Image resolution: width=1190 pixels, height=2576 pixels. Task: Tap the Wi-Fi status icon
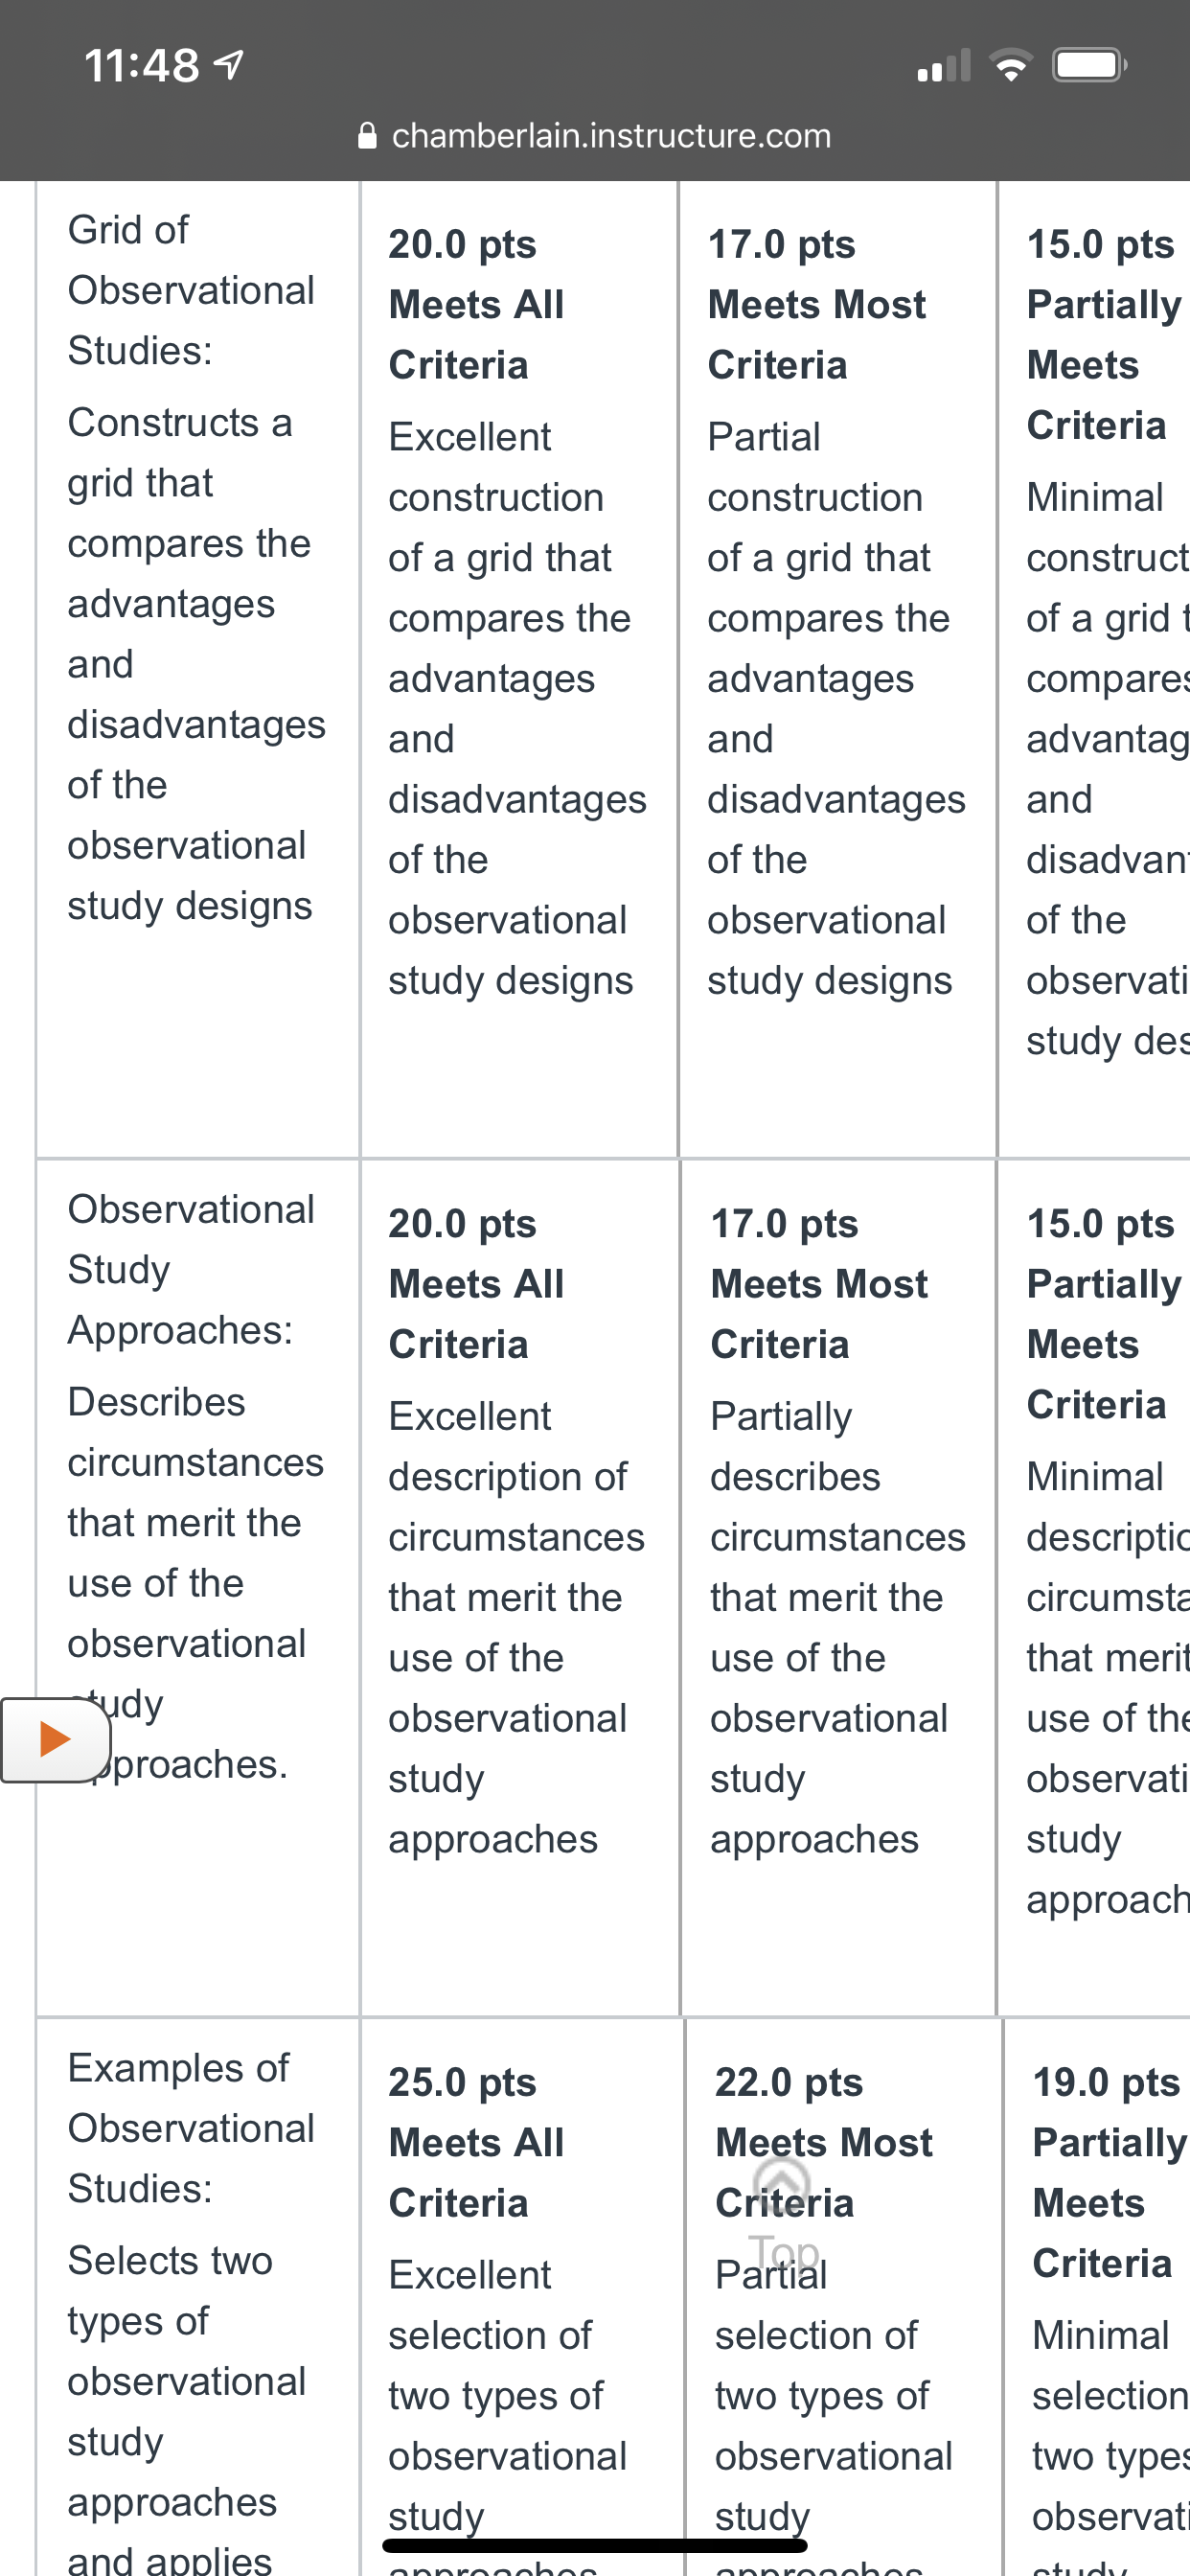click(1011, 66)
